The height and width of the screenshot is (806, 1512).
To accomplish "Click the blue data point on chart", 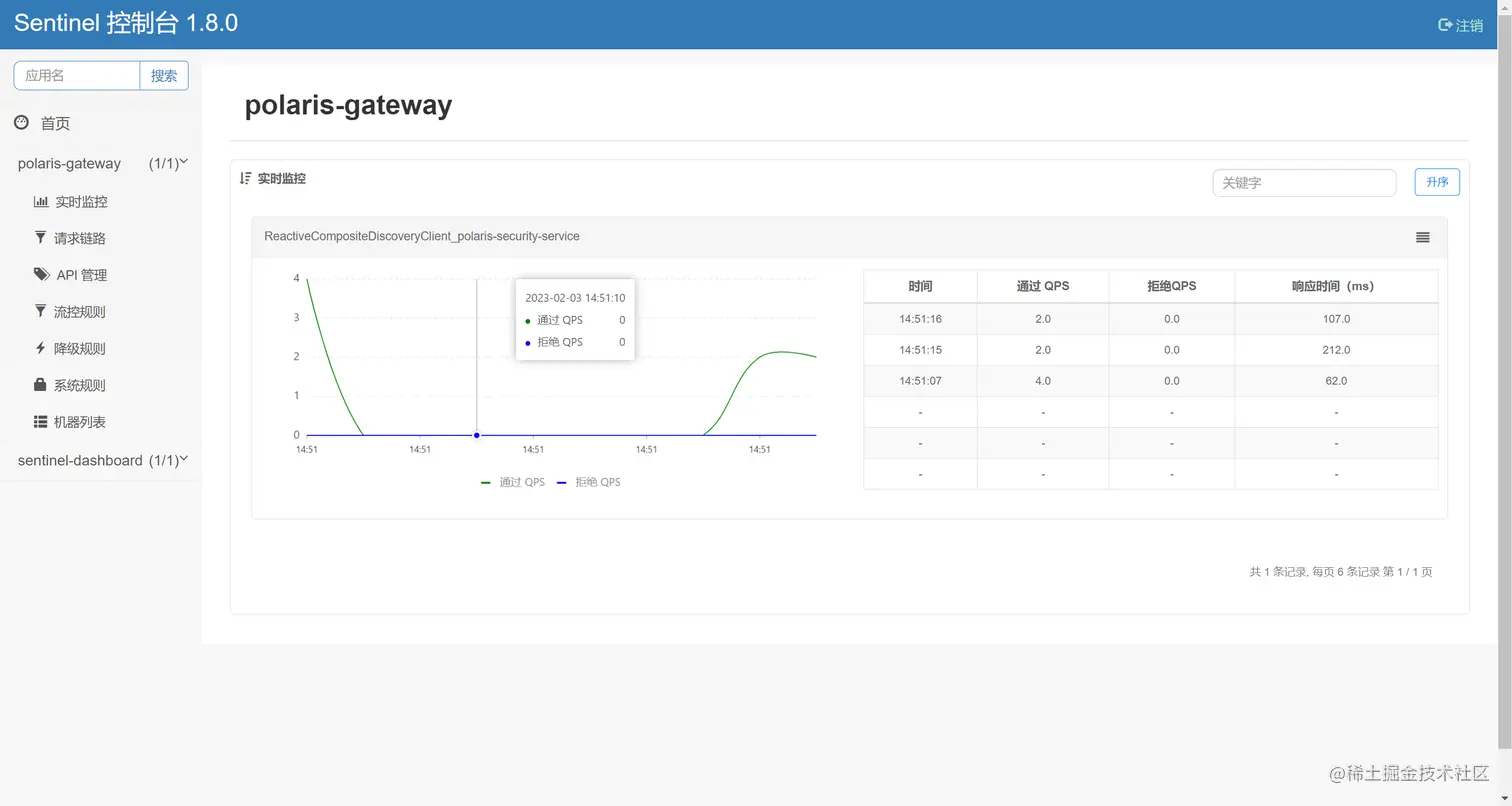I will [477, 435].
